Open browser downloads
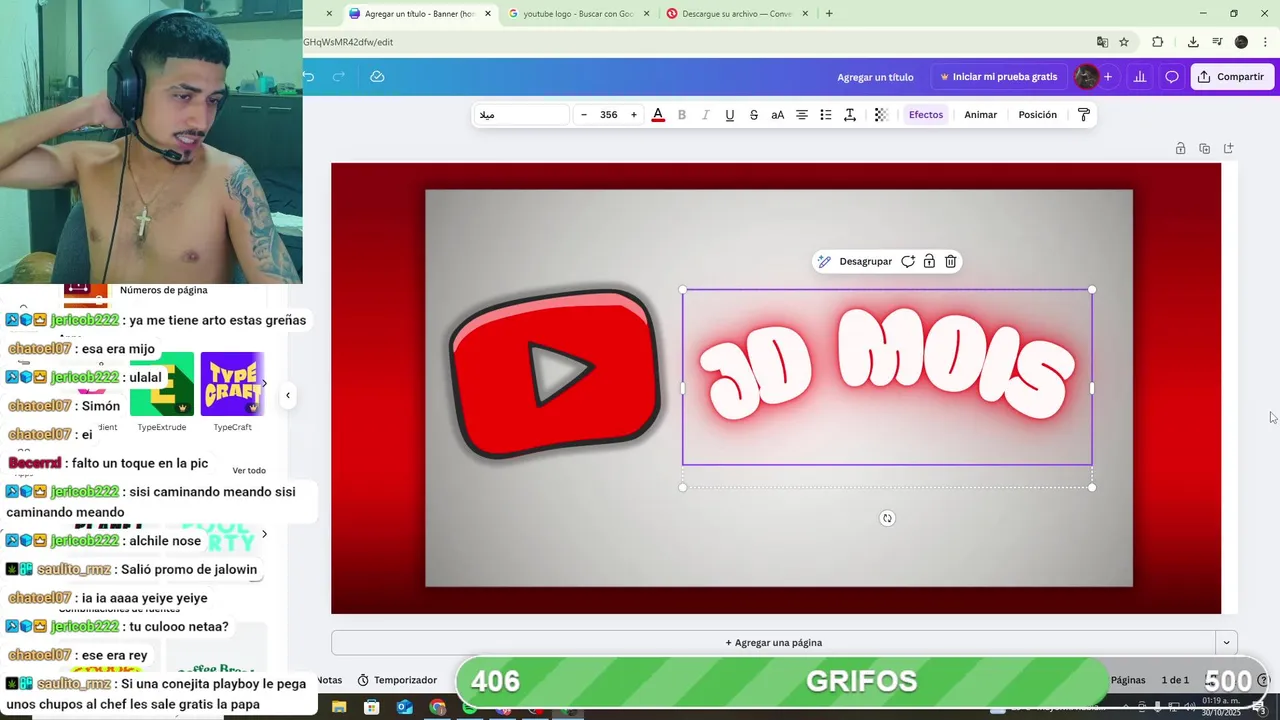This screenshot has height=720, width=1280. tap(1193, 42)
